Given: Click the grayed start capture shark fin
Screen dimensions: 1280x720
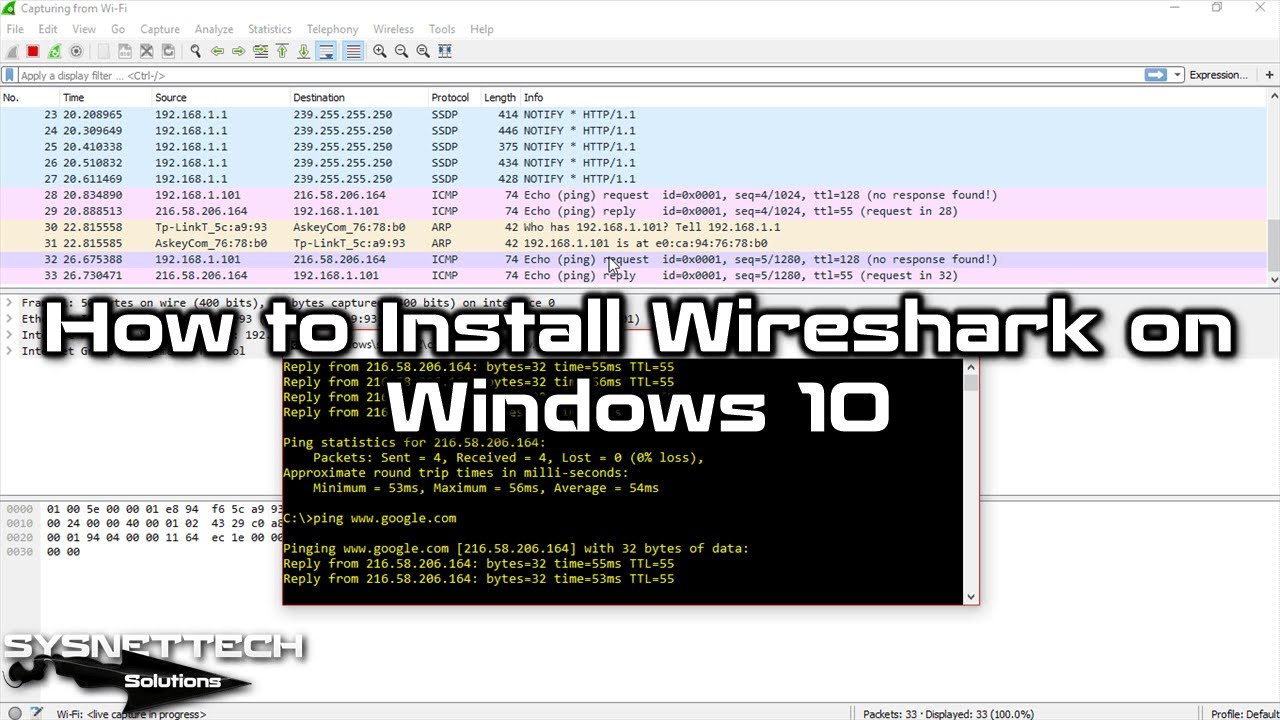Looking at the screenshot, I should click(x=12, y=51).
